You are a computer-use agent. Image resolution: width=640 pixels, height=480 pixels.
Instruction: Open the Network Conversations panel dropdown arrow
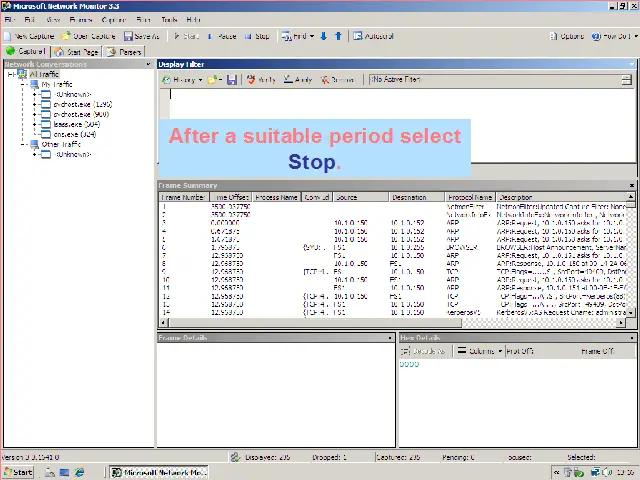coord(148,64)
